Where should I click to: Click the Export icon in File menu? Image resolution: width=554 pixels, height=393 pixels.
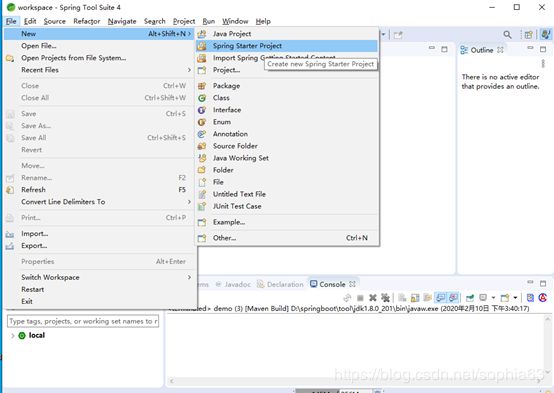[10, 246]
